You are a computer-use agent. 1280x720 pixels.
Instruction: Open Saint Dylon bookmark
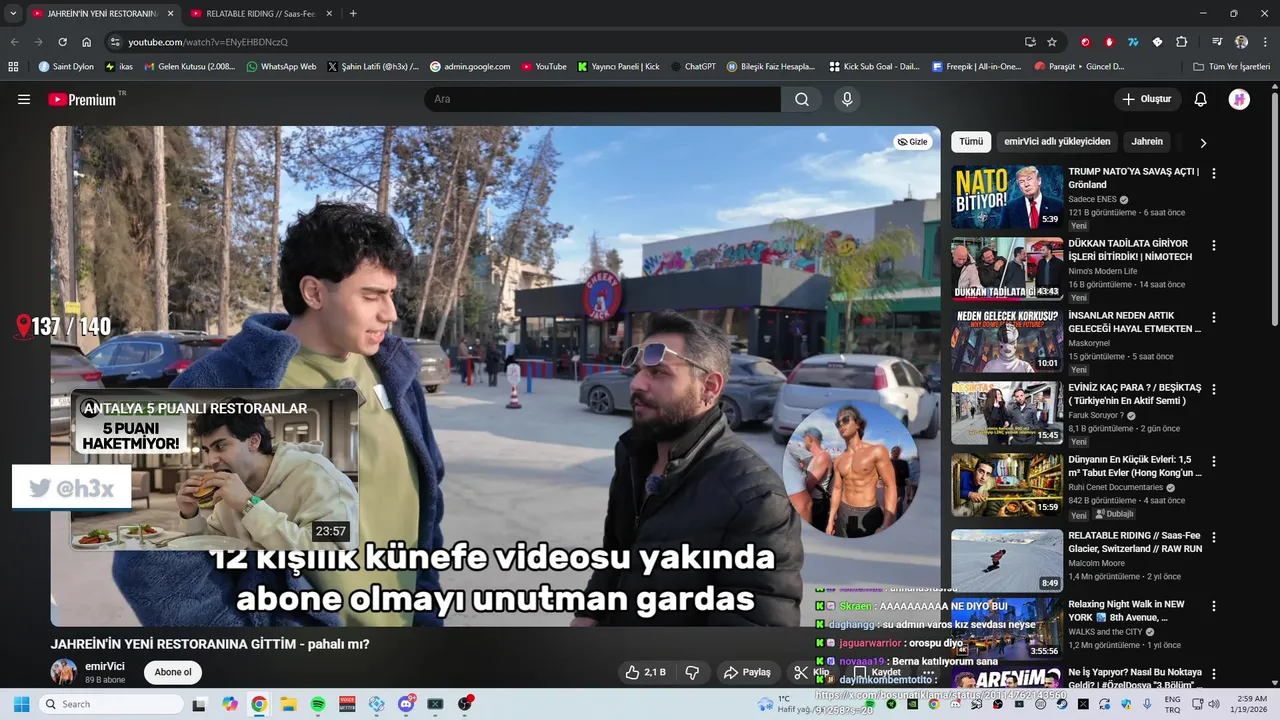pyautogui.click(x=66, y=66)
